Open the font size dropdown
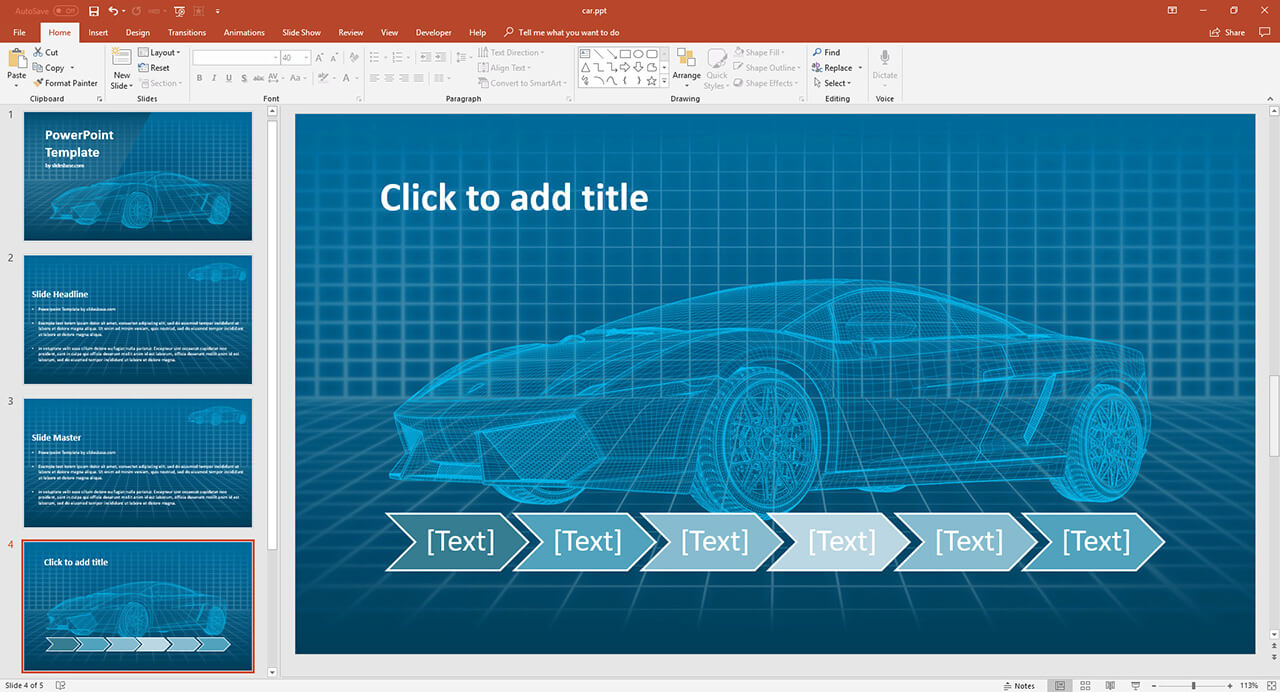1280x692 pixels. (305, 58)
